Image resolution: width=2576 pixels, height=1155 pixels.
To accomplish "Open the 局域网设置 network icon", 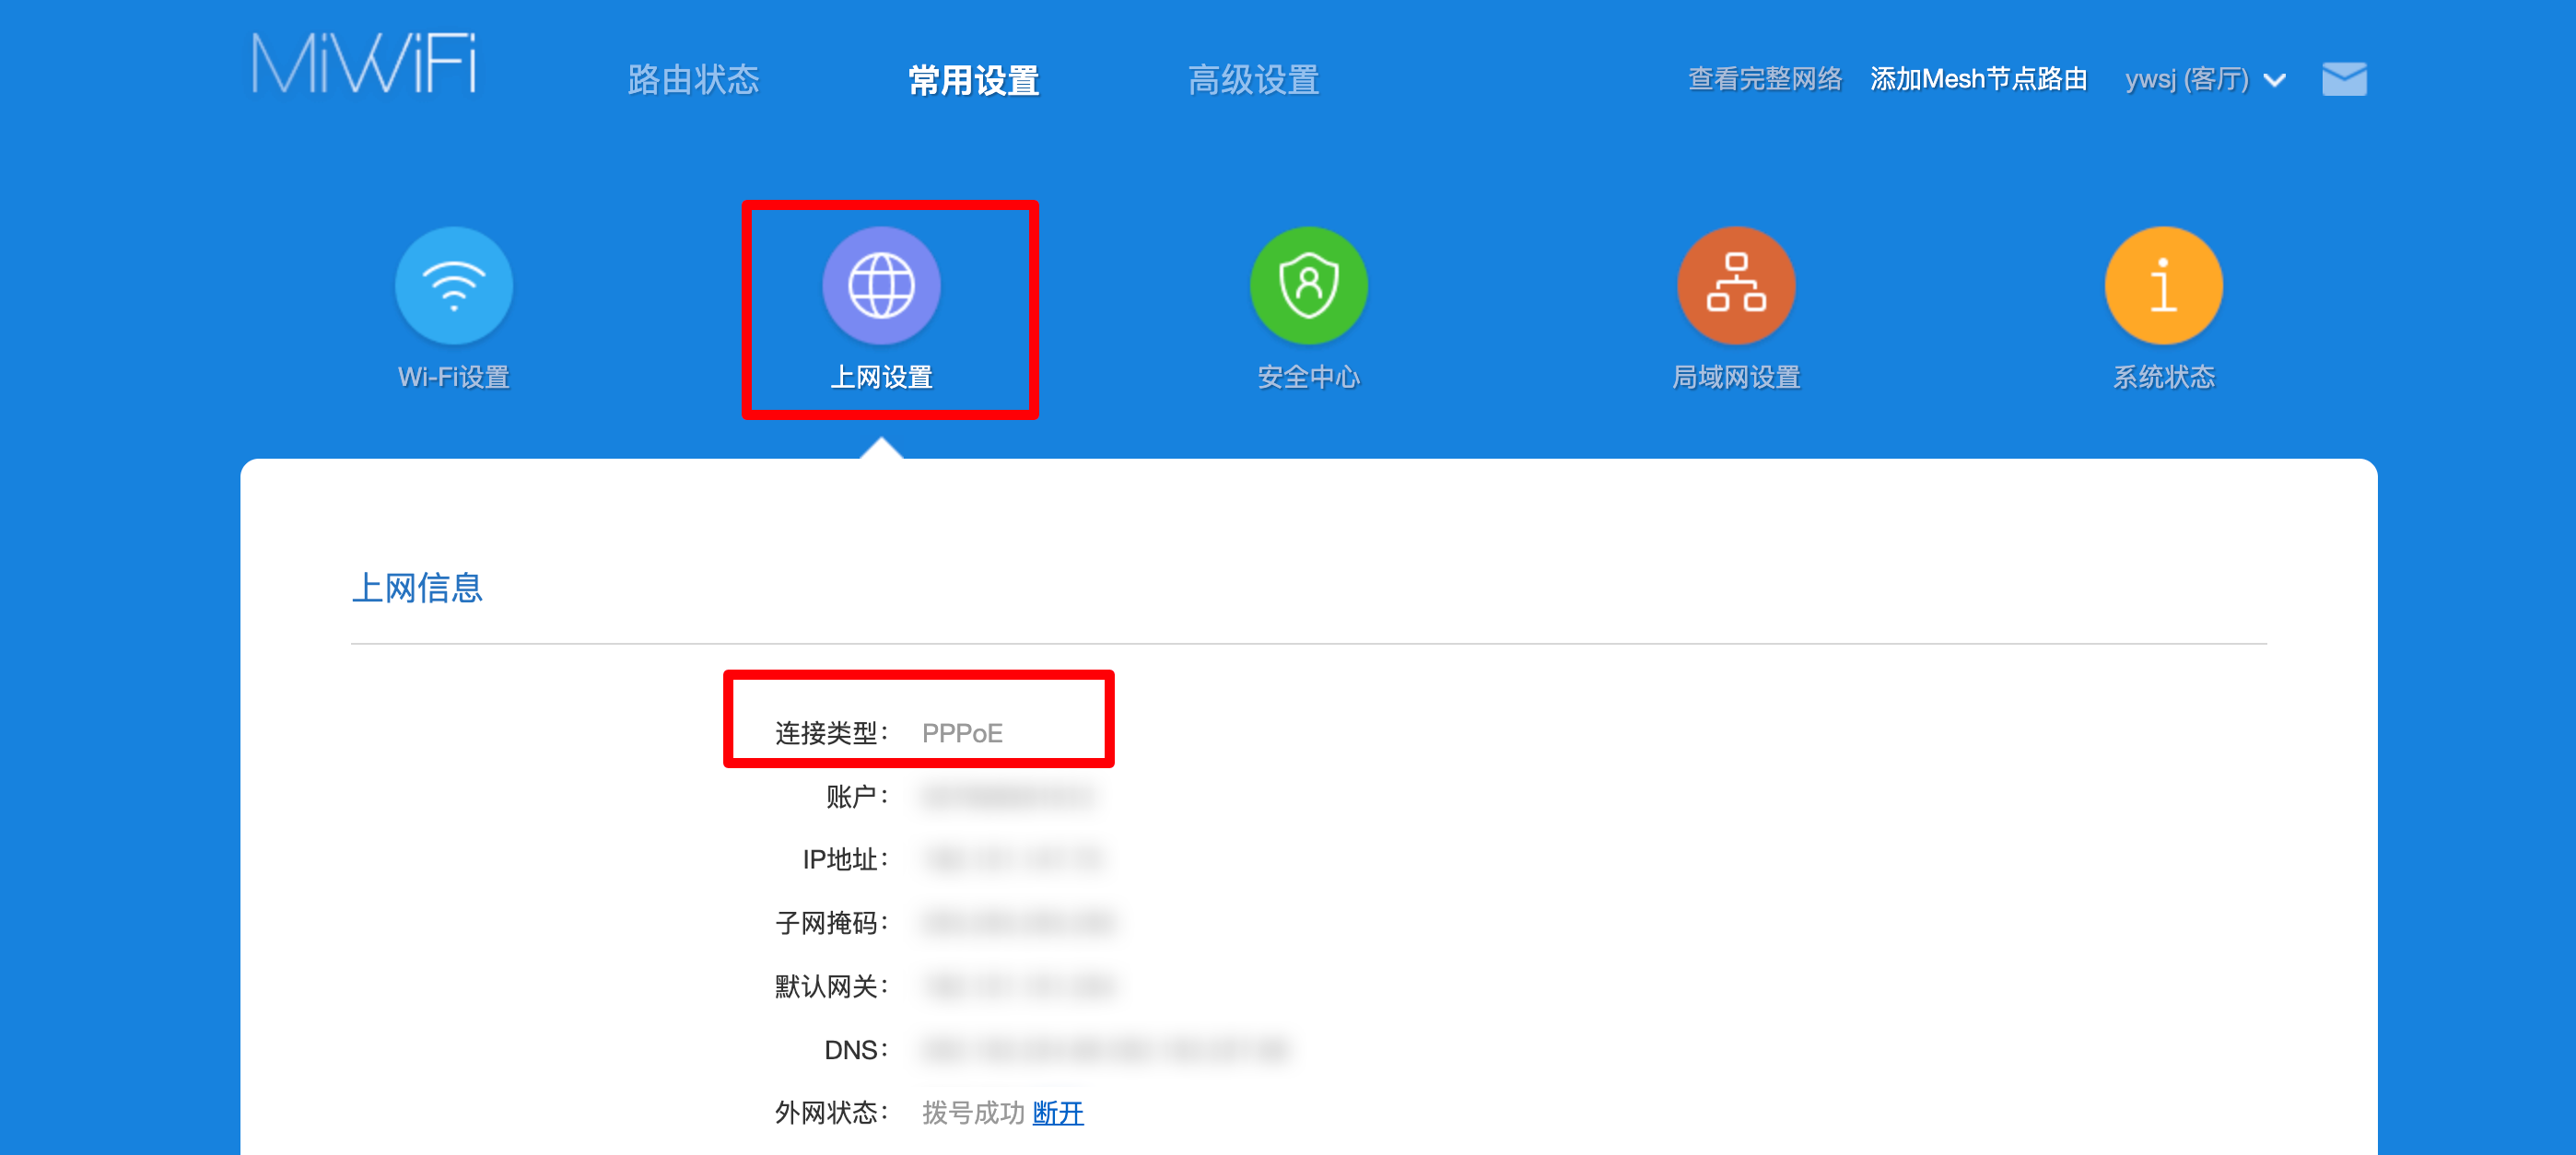I will (x=1736, y=285).
